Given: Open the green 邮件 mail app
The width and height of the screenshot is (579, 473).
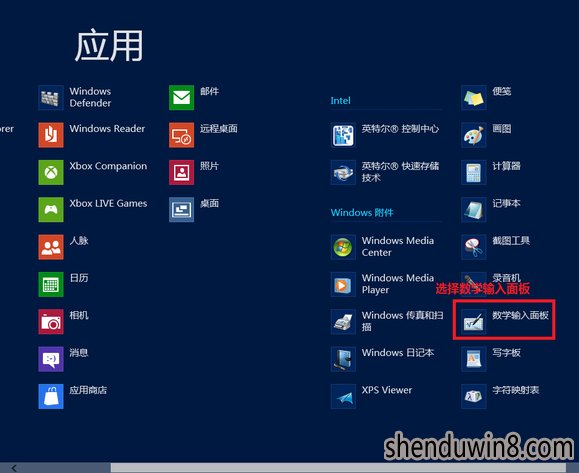Looking at the screenshot, I should 181,97.
